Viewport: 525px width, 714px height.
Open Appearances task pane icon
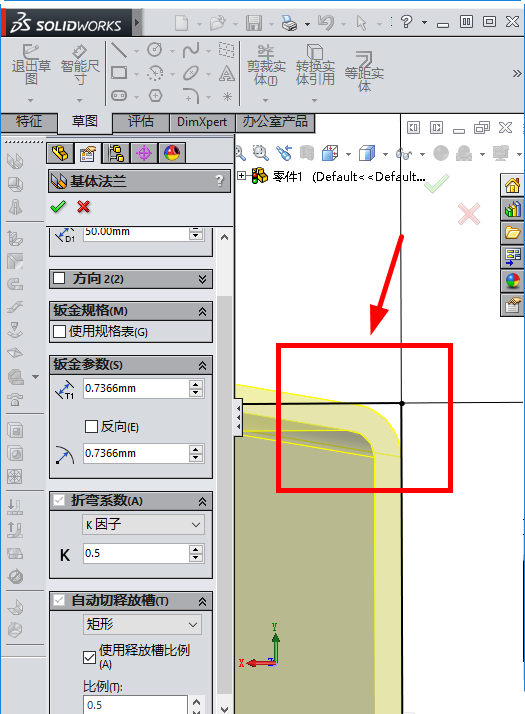[512, 281]
